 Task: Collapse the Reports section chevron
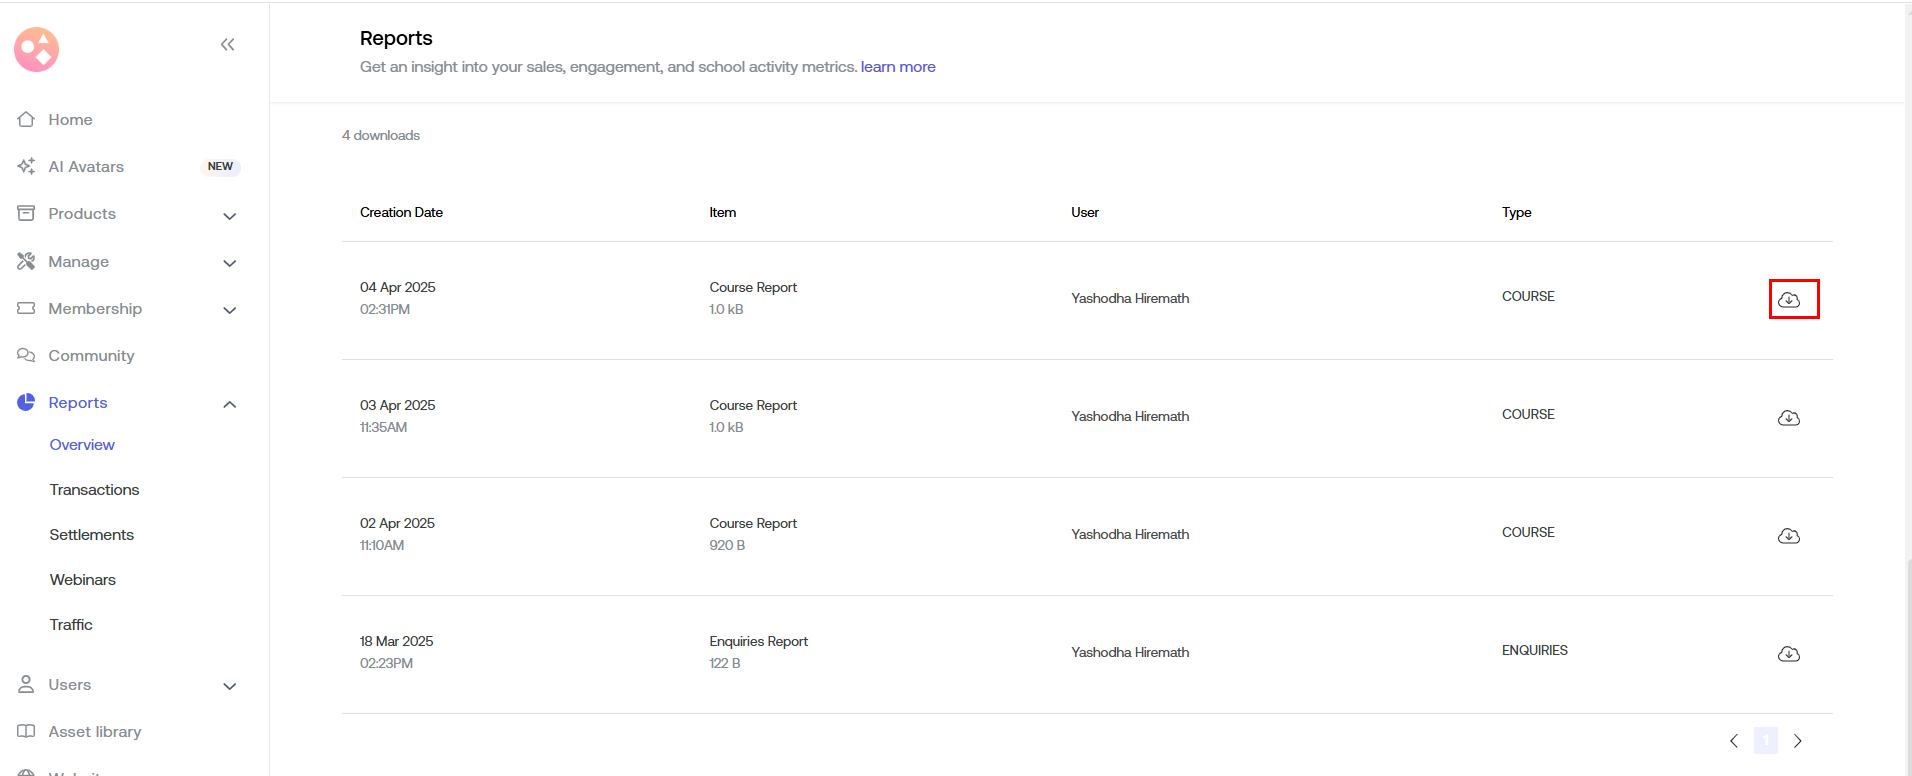click(x=230, y=404)
